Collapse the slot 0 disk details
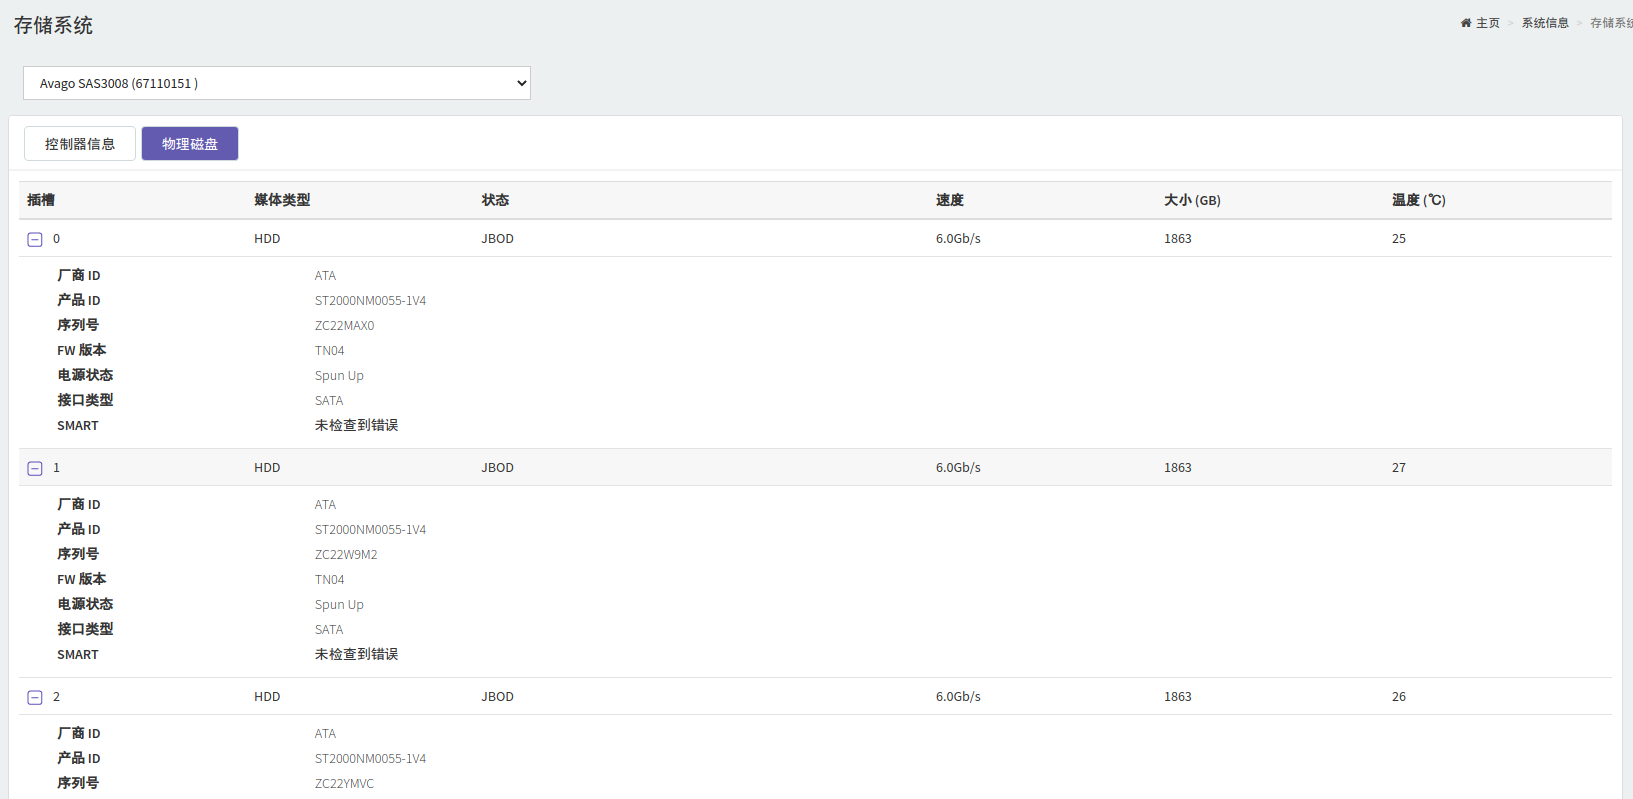The image size is (1633, 799). click(x=35, y=240)
